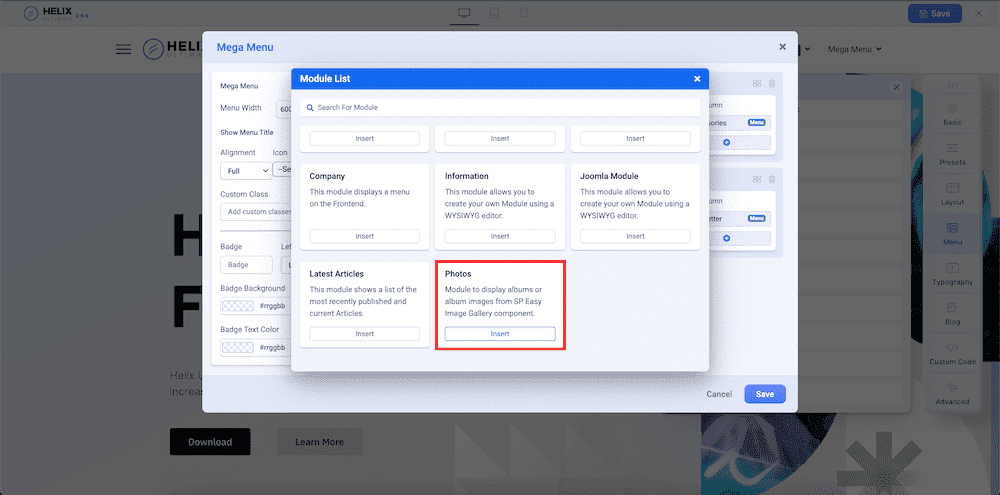Click the Menu badge on Newsletter item
1000x495 pixels.
click(x=756, y=218)
